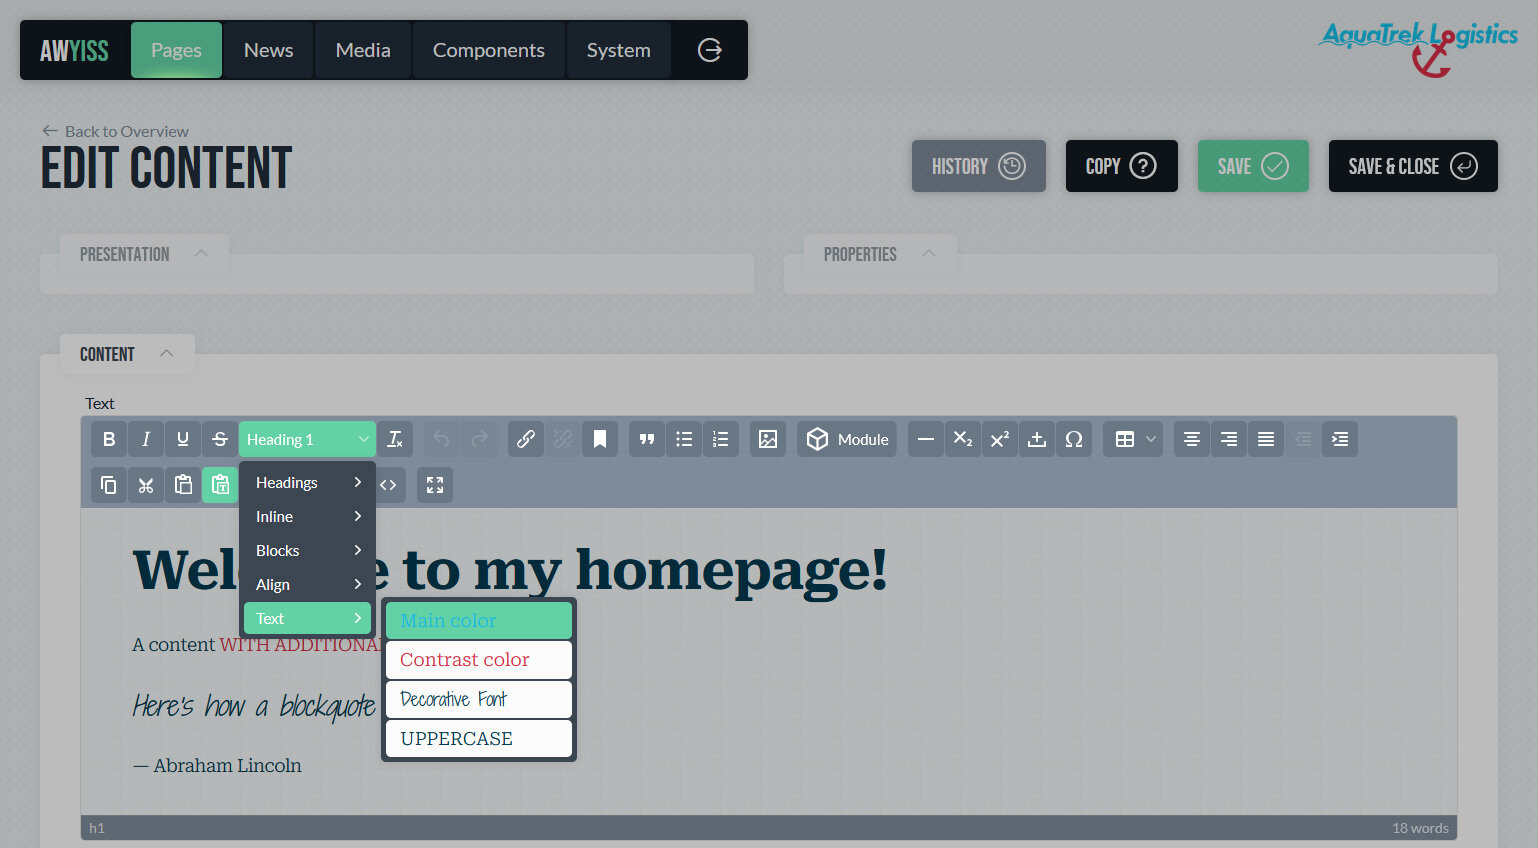Open fullscreen editor mode
The width and height of the screenshot is (1538, 848).
435,485
